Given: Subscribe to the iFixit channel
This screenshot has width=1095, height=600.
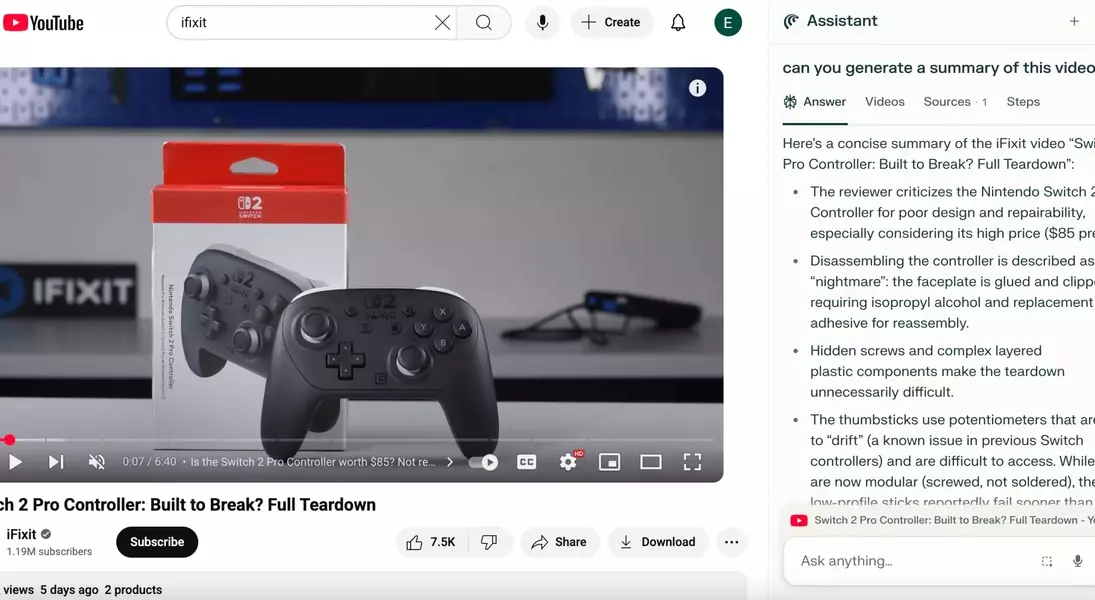Looking at the screenshot, I should coord(157,542).
